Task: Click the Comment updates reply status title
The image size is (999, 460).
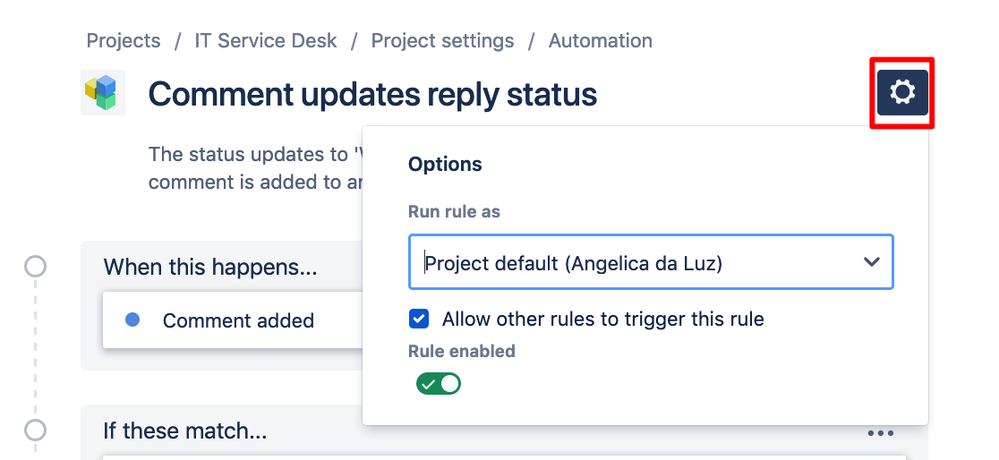Action: tap(372, 94)
